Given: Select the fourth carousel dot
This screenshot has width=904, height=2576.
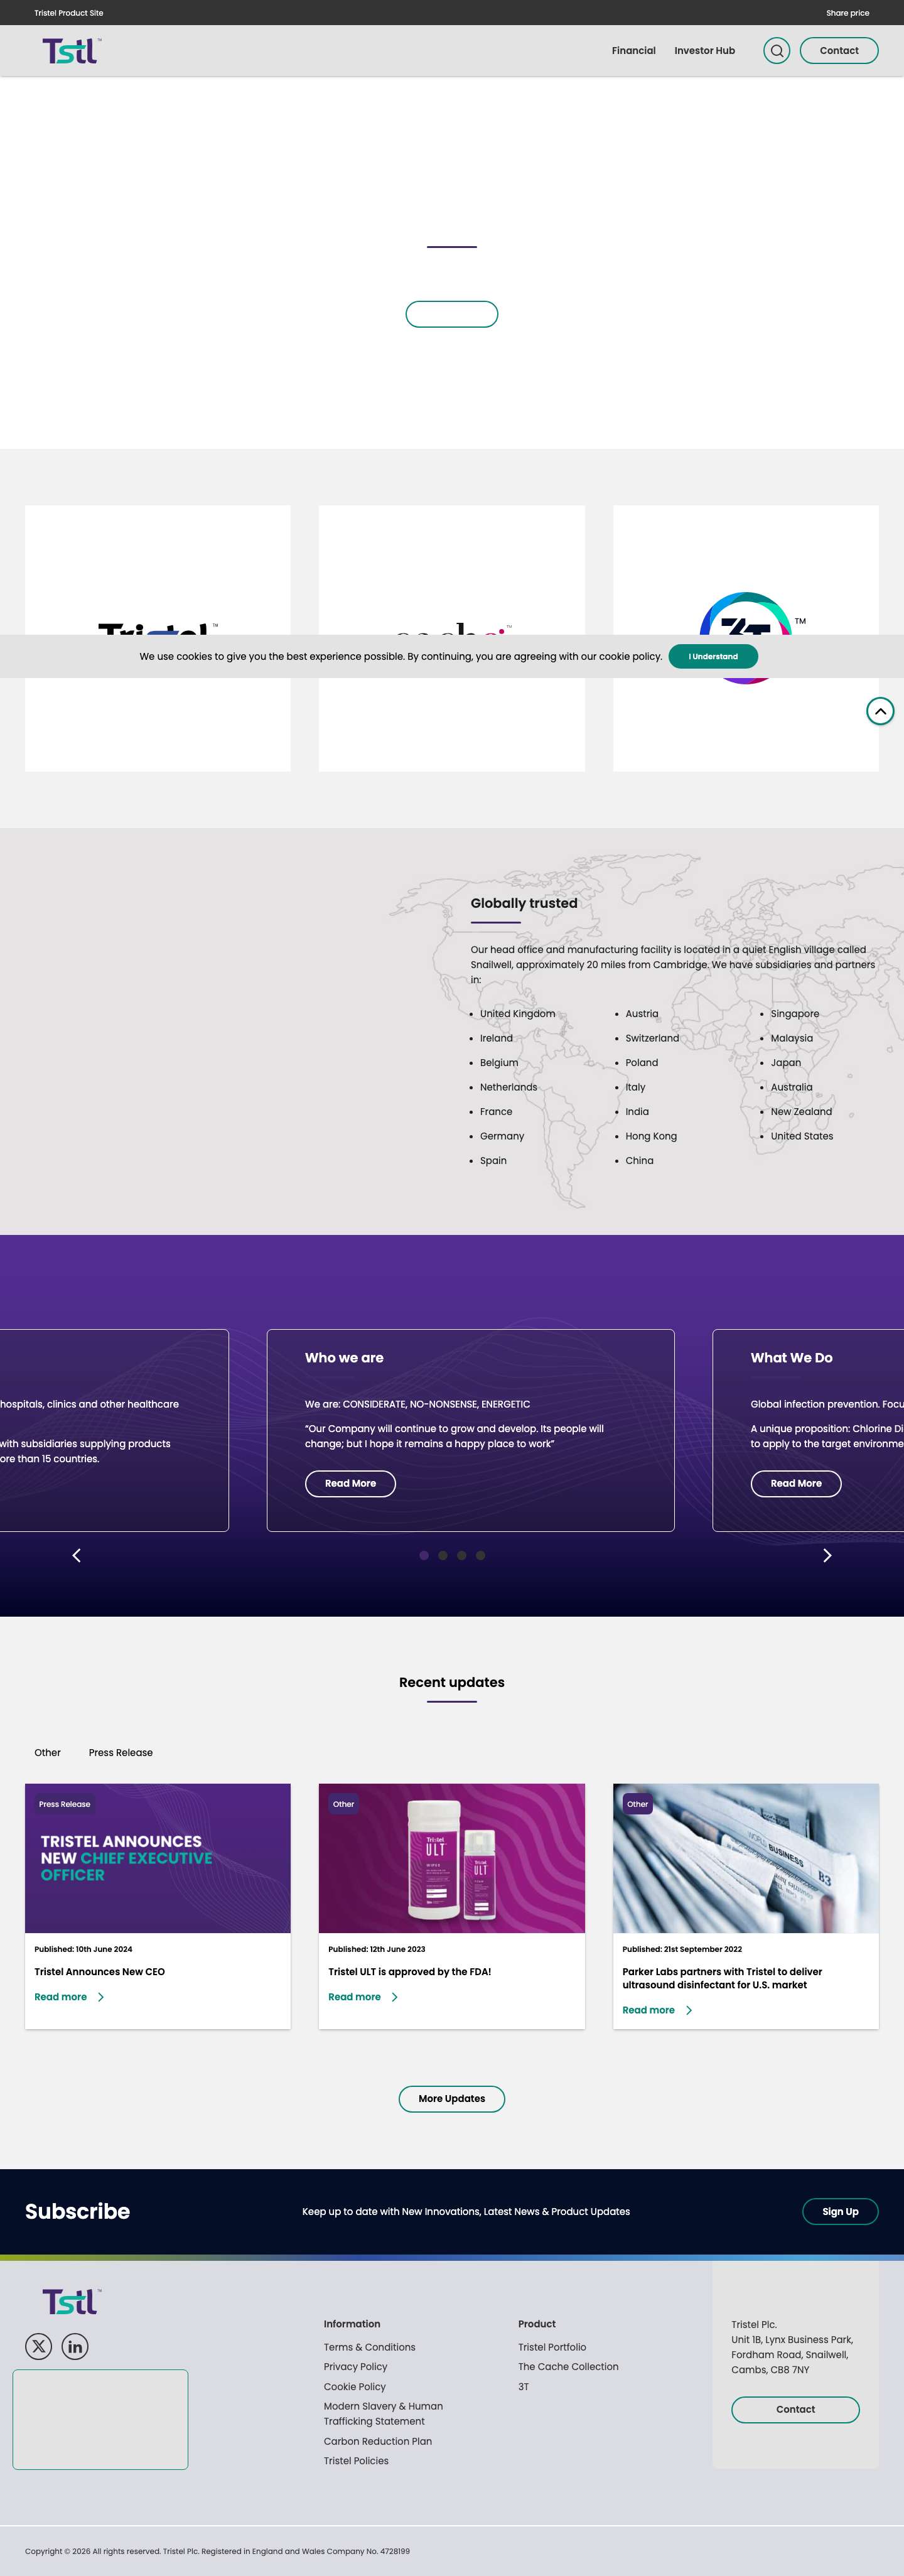Looking at the screenshot, I should pos(480,1555).
